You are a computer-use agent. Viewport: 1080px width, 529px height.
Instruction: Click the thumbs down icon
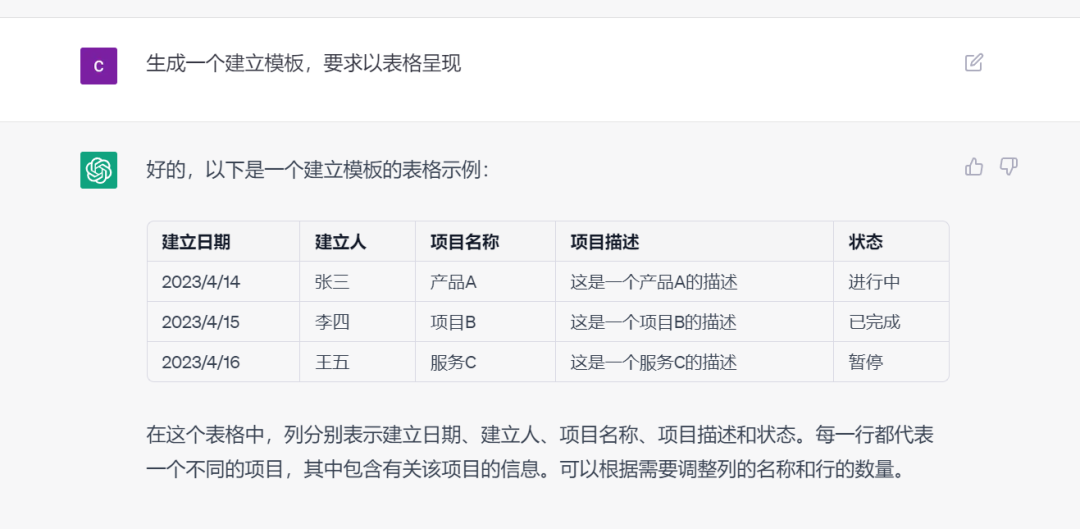pos(1009,167)
